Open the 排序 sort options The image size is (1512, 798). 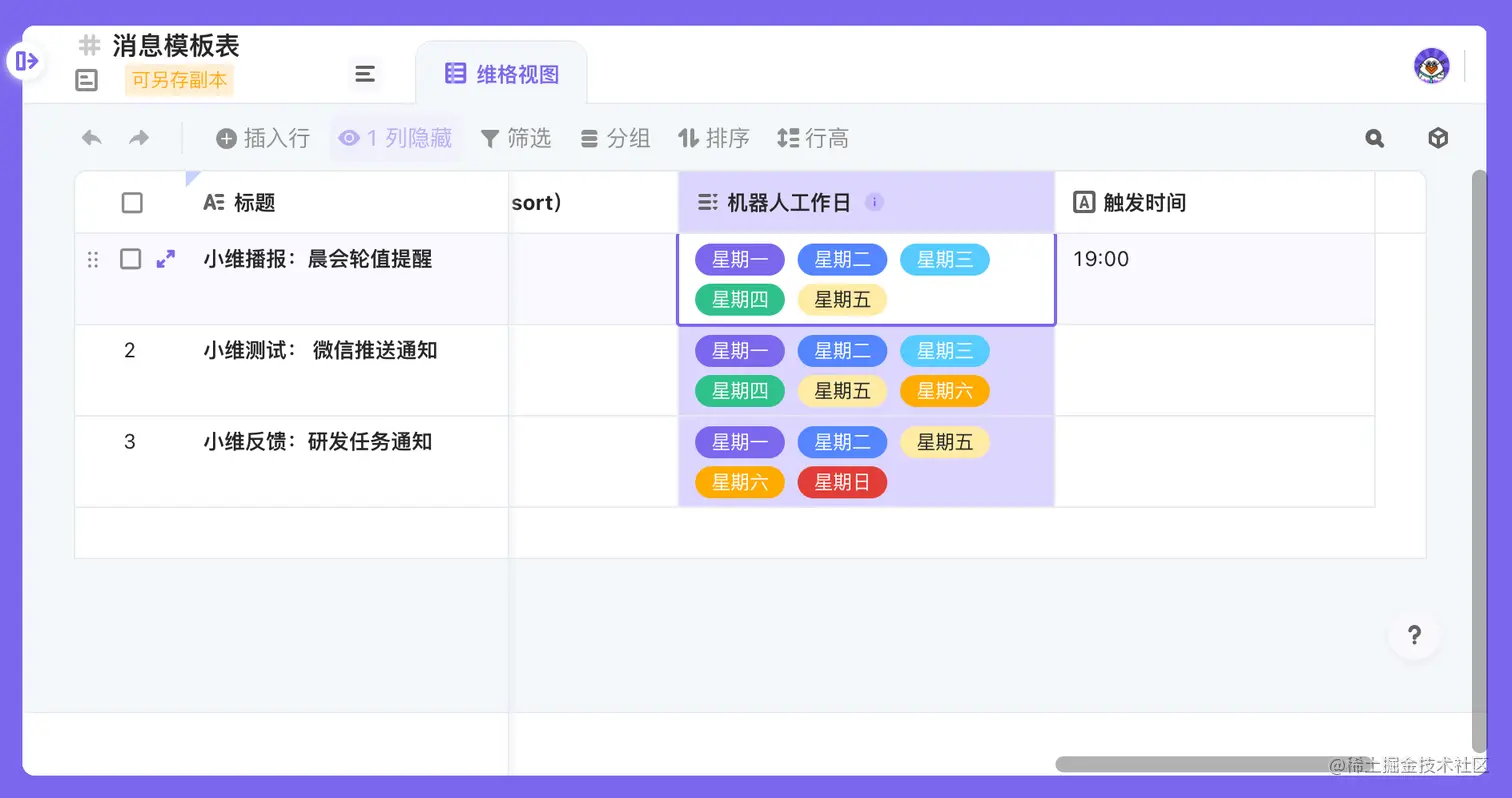[x=714, y=138]
